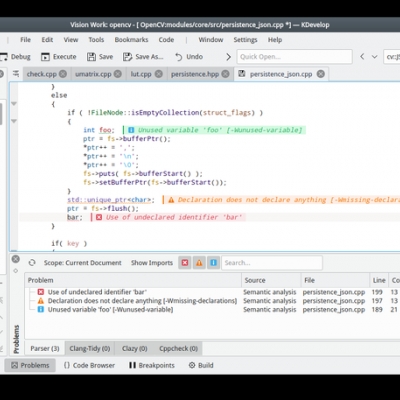Close the umatrix.cpp tab
This screenshot has width=400, height=400.
tap(118, 74)
